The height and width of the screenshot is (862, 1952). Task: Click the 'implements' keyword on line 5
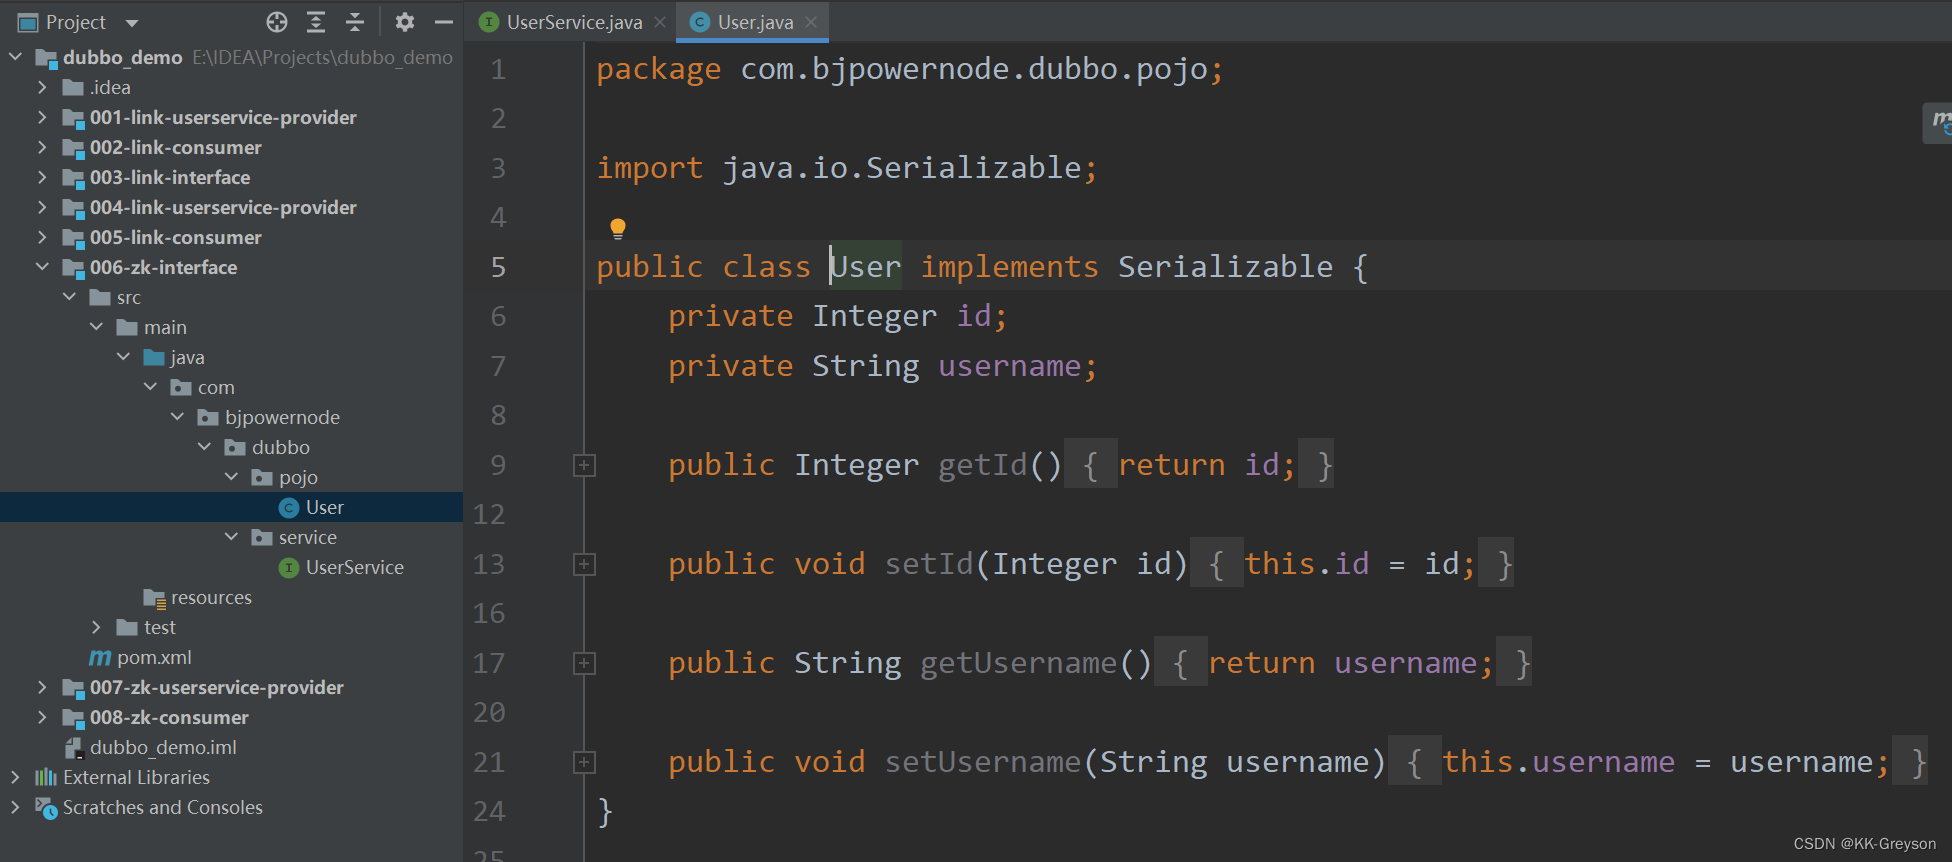1009,267
